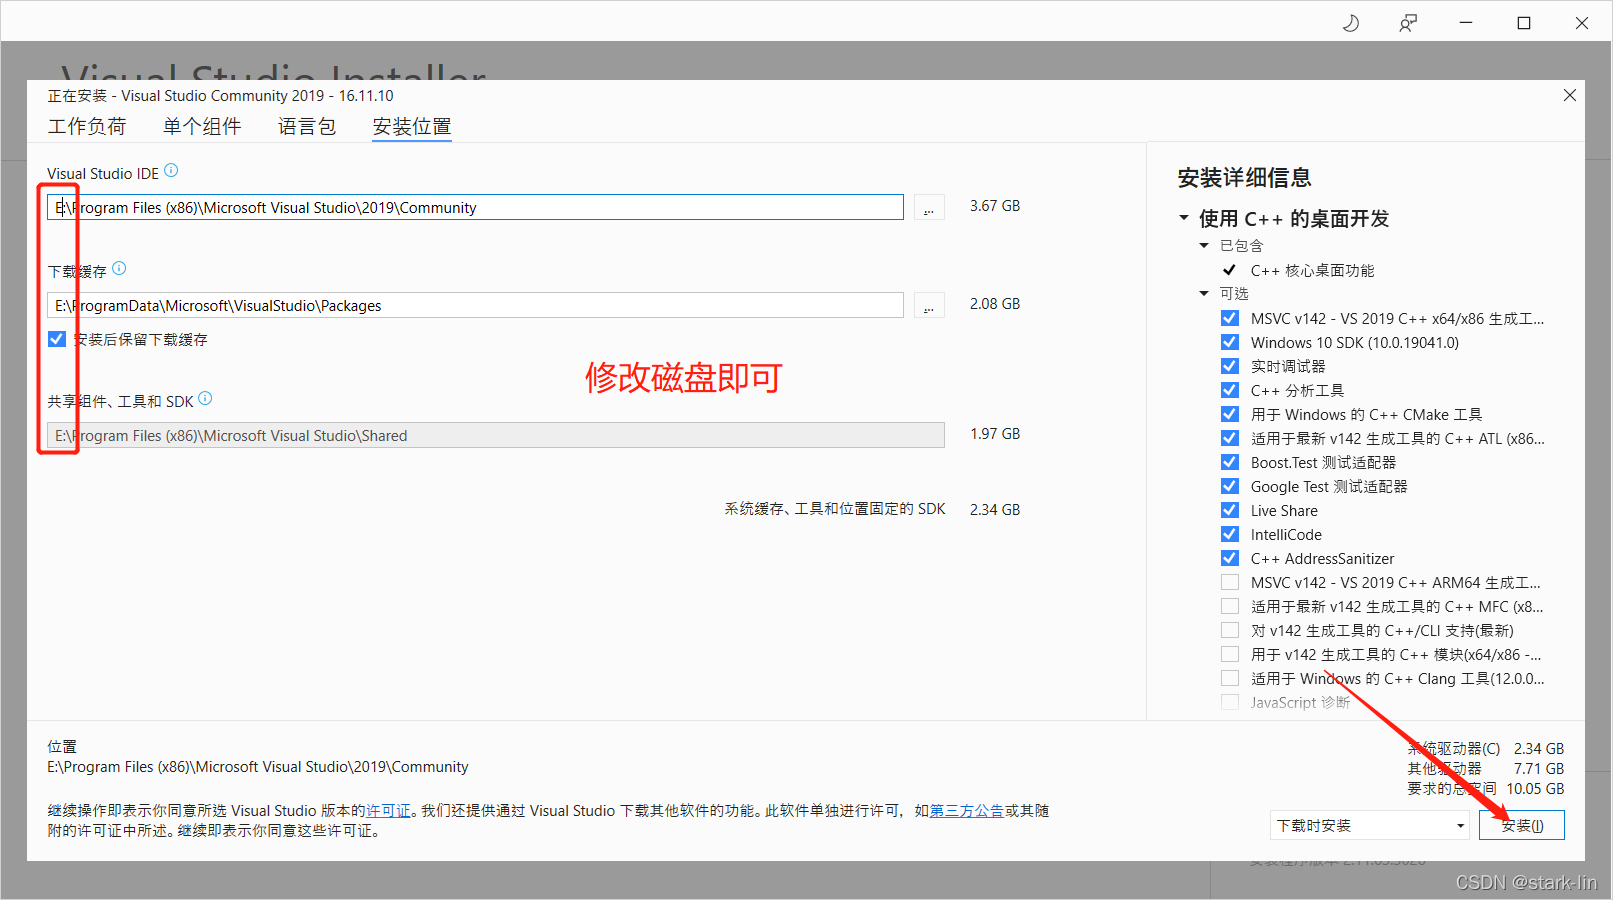The width and height of the screenshot is (1613, 900).
Task: Click the info icon next to Visual Studio IDE
Action: pos(171,171)
